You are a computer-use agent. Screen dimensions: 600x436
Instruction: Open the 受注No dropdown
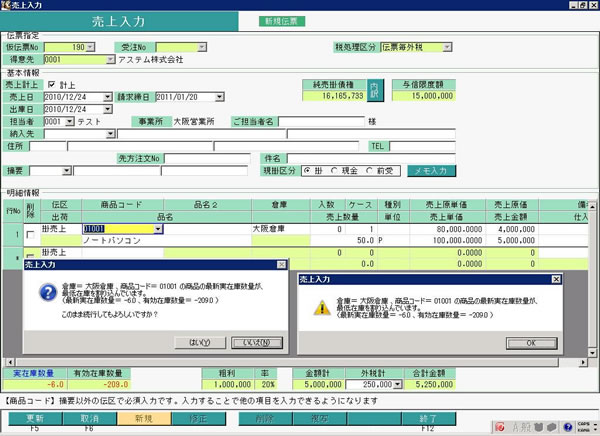click(x=202, y=47)
